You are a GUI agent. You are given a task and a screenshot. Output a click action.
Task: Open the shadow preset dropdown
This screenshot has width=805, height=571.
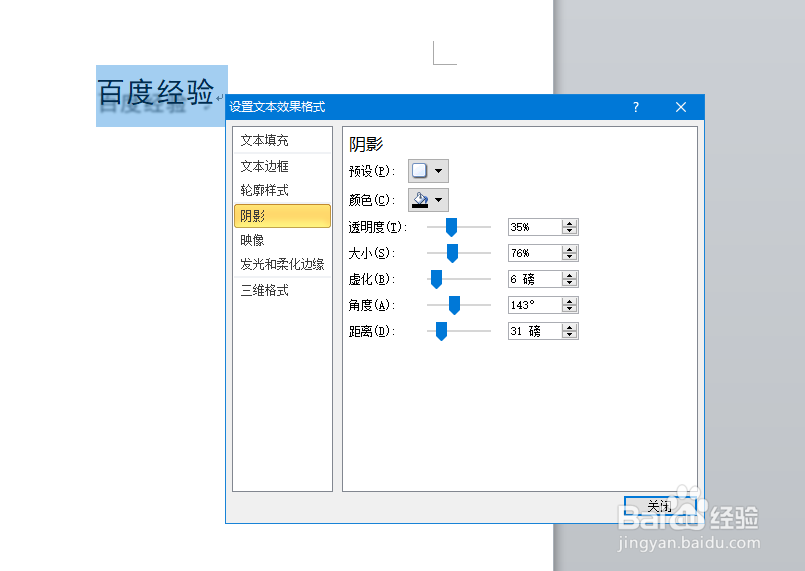point(428,171)
